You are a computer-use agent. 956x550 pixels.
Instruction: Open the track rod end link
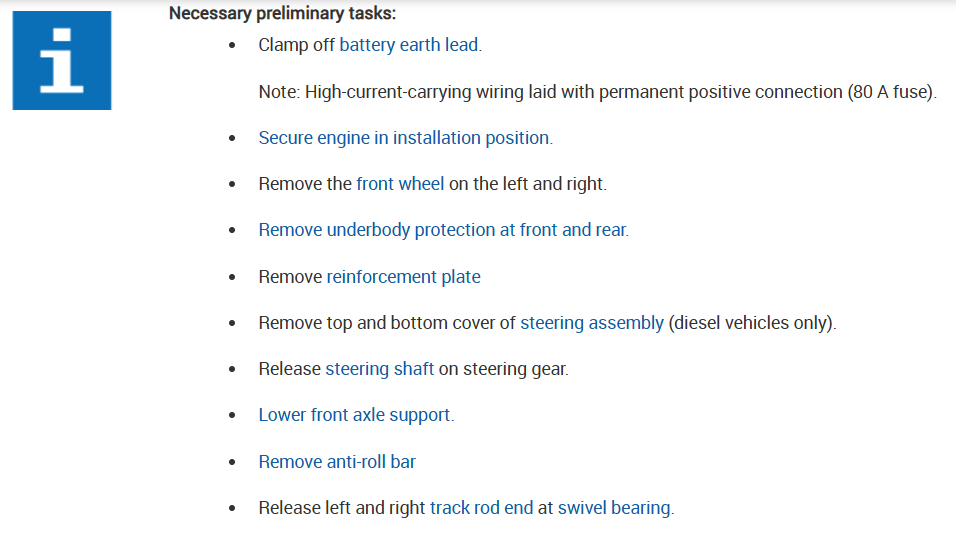click(x=481, y=508)
